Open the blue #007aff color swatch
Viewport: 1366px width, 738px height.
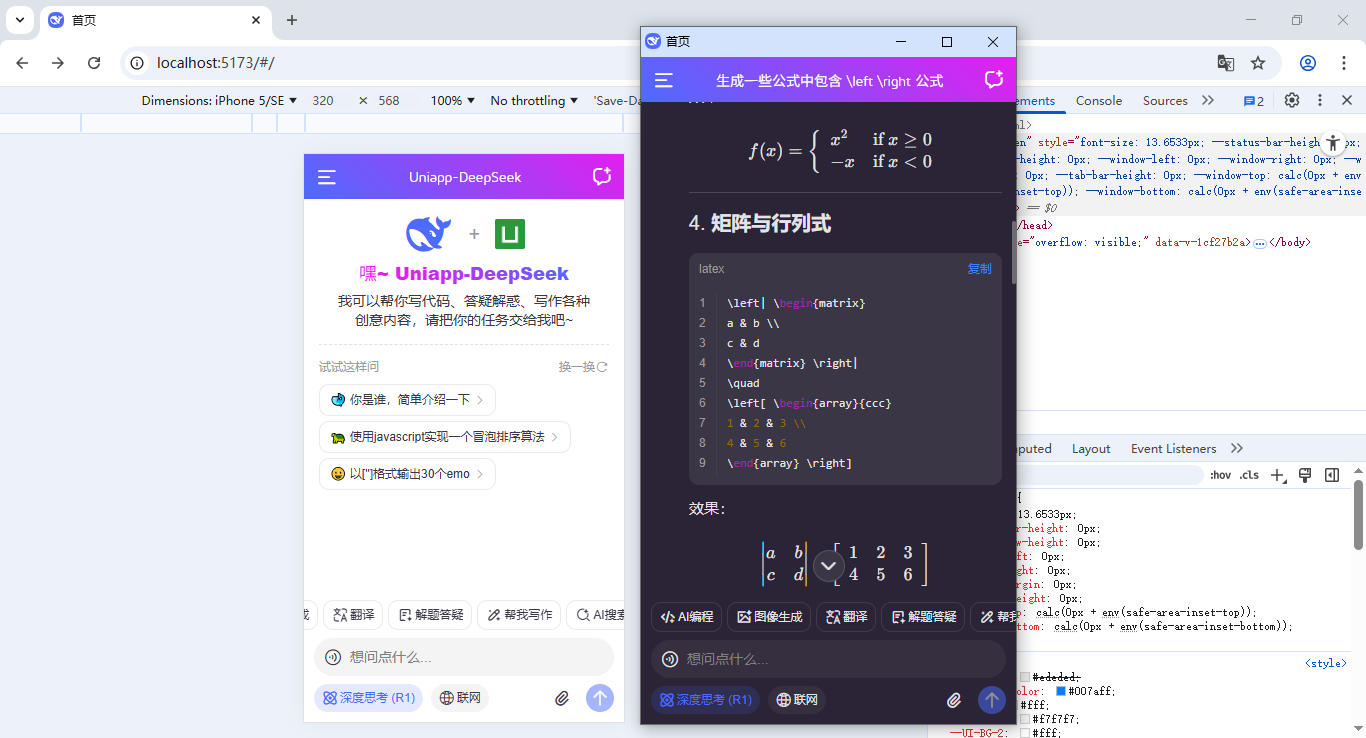1061,691
